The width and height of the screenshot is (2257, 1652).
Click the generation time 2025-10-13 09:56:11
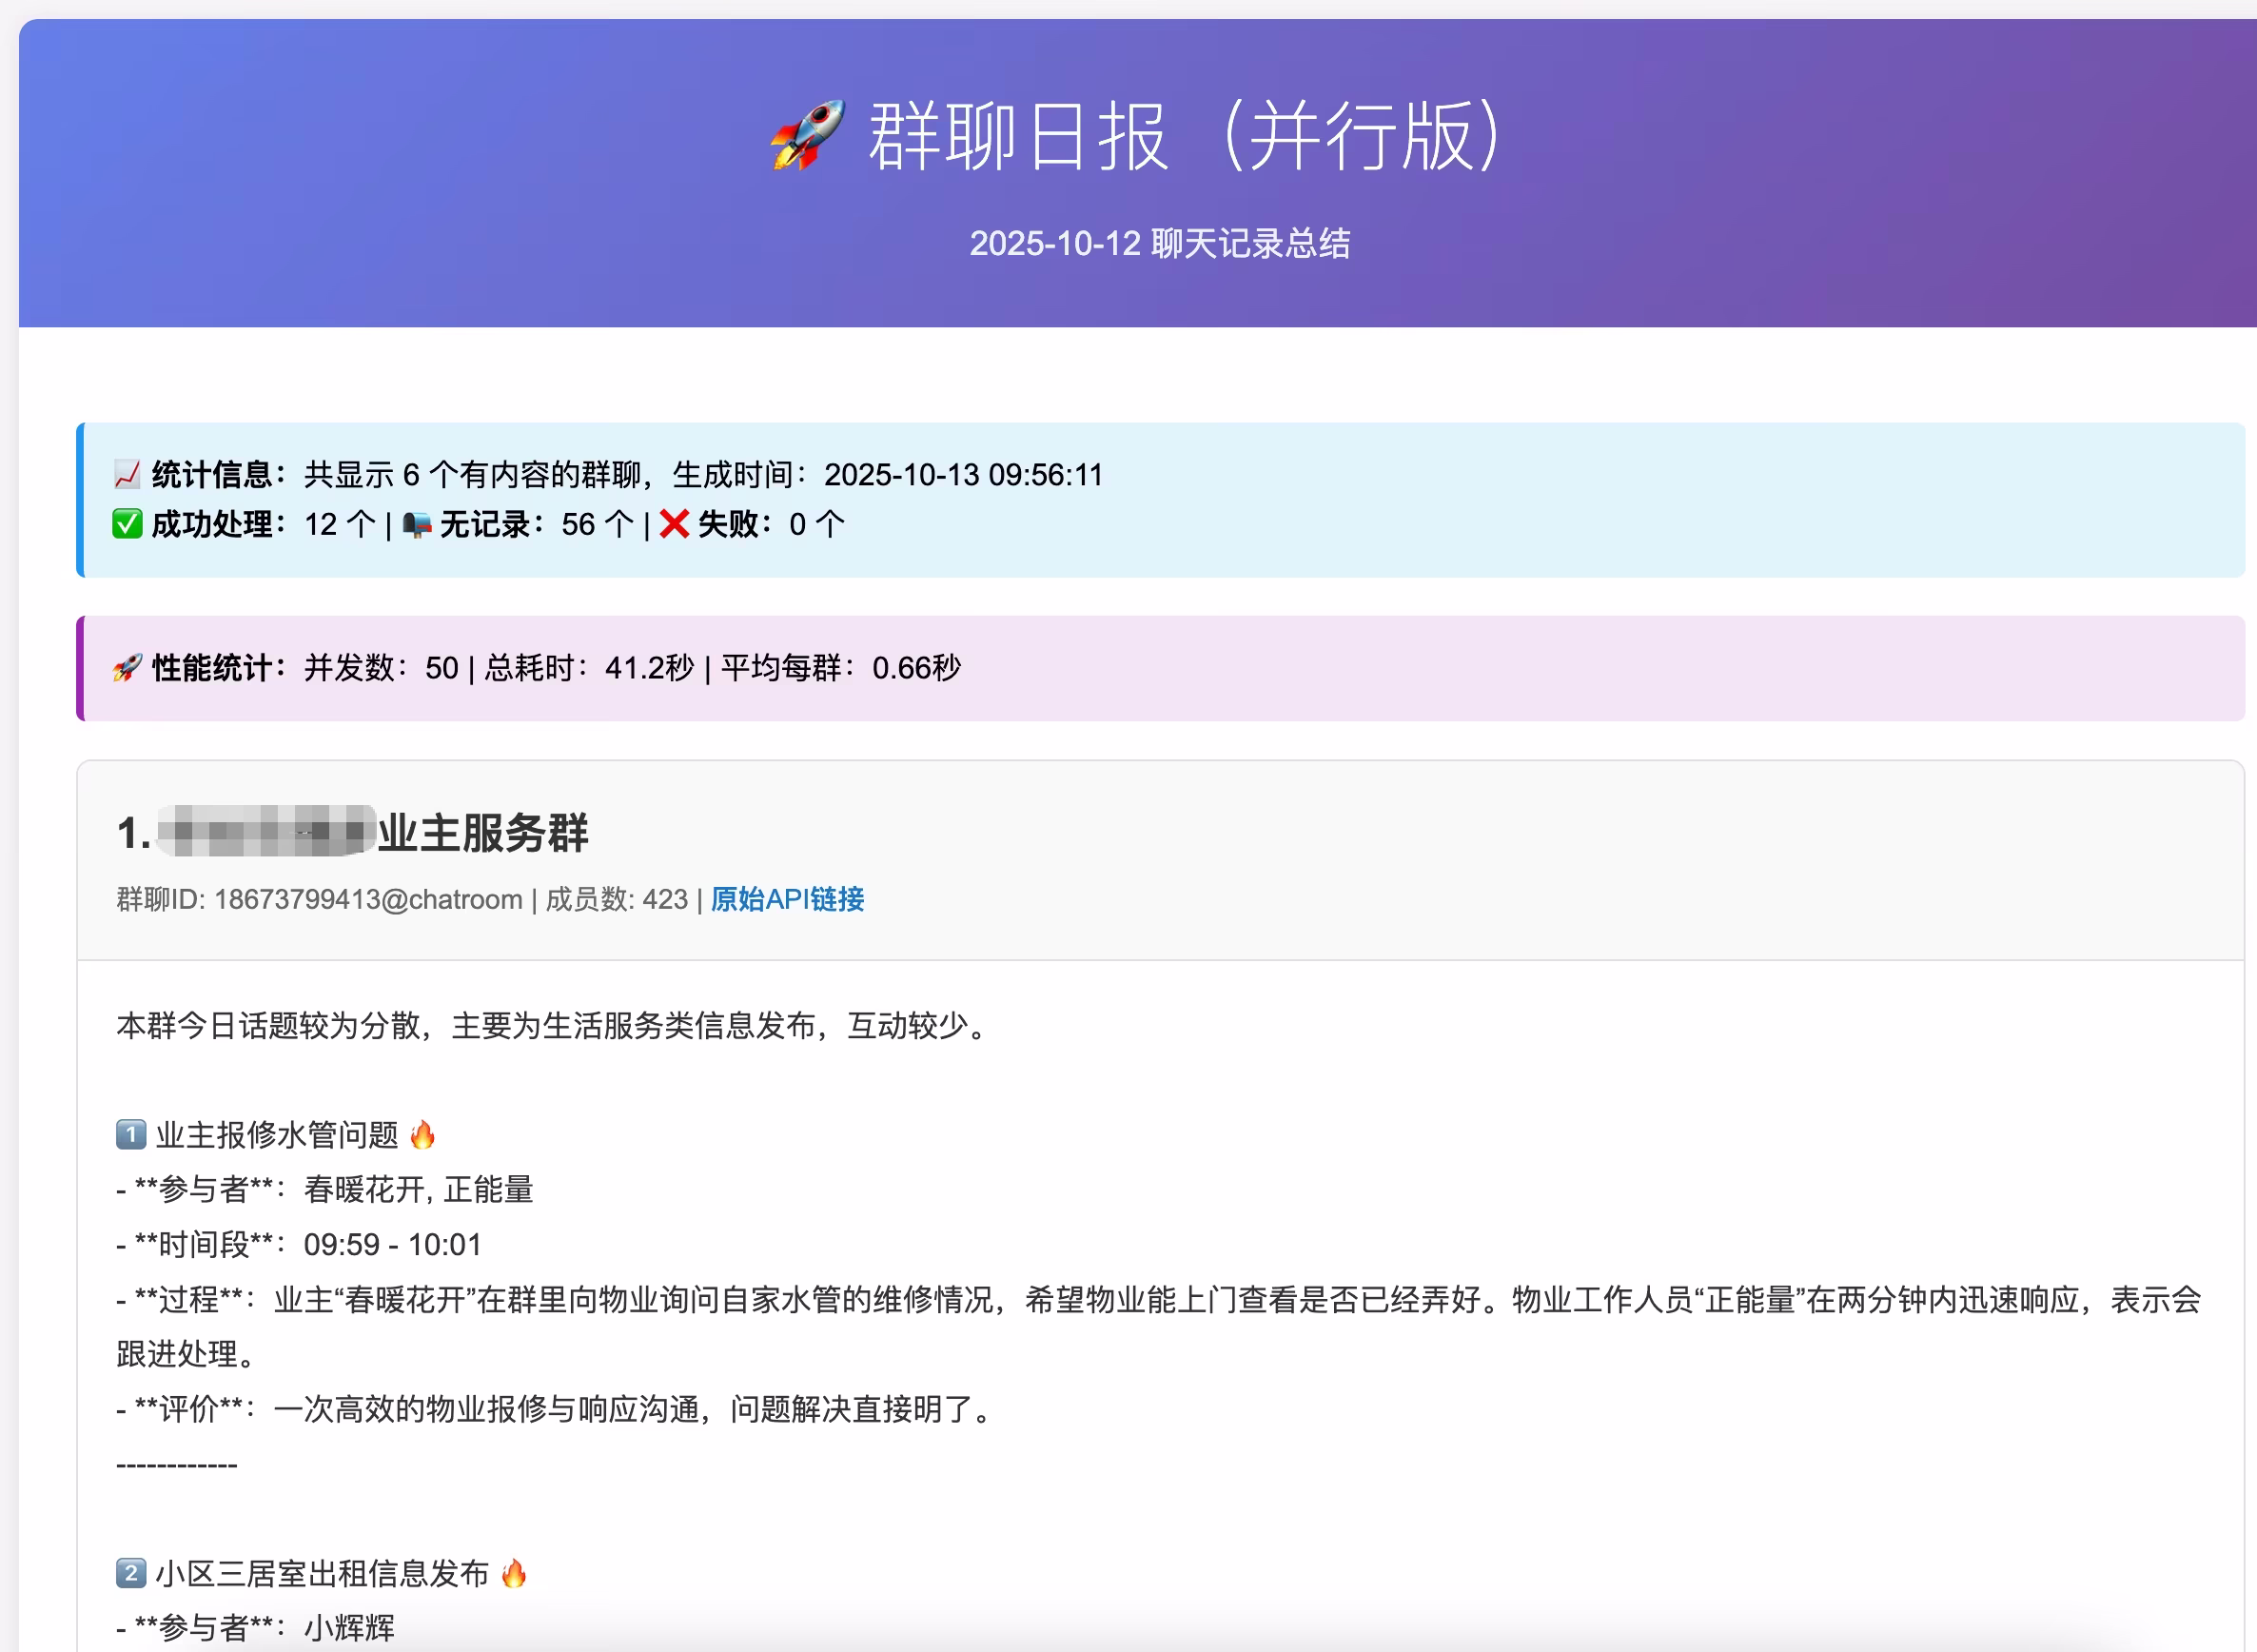[963, 474]
